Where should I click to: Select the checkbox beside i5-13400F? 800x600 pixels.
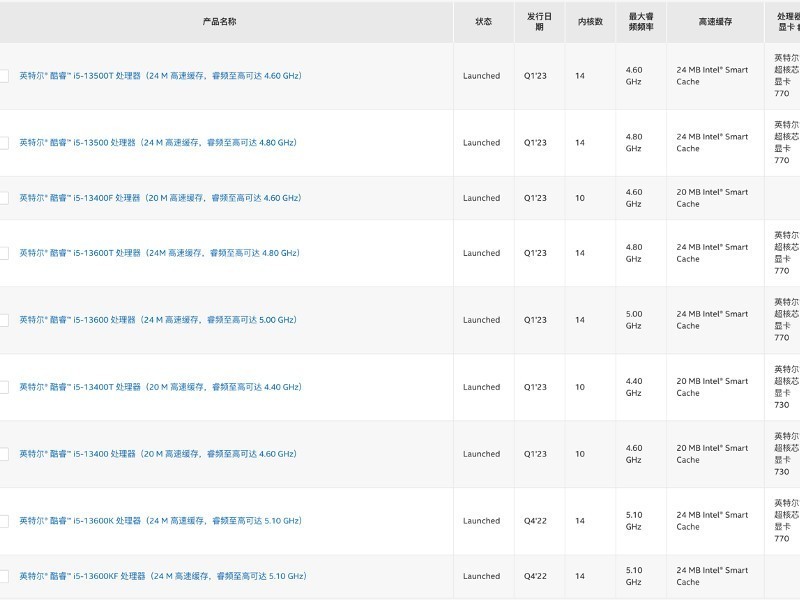[3, 198]
